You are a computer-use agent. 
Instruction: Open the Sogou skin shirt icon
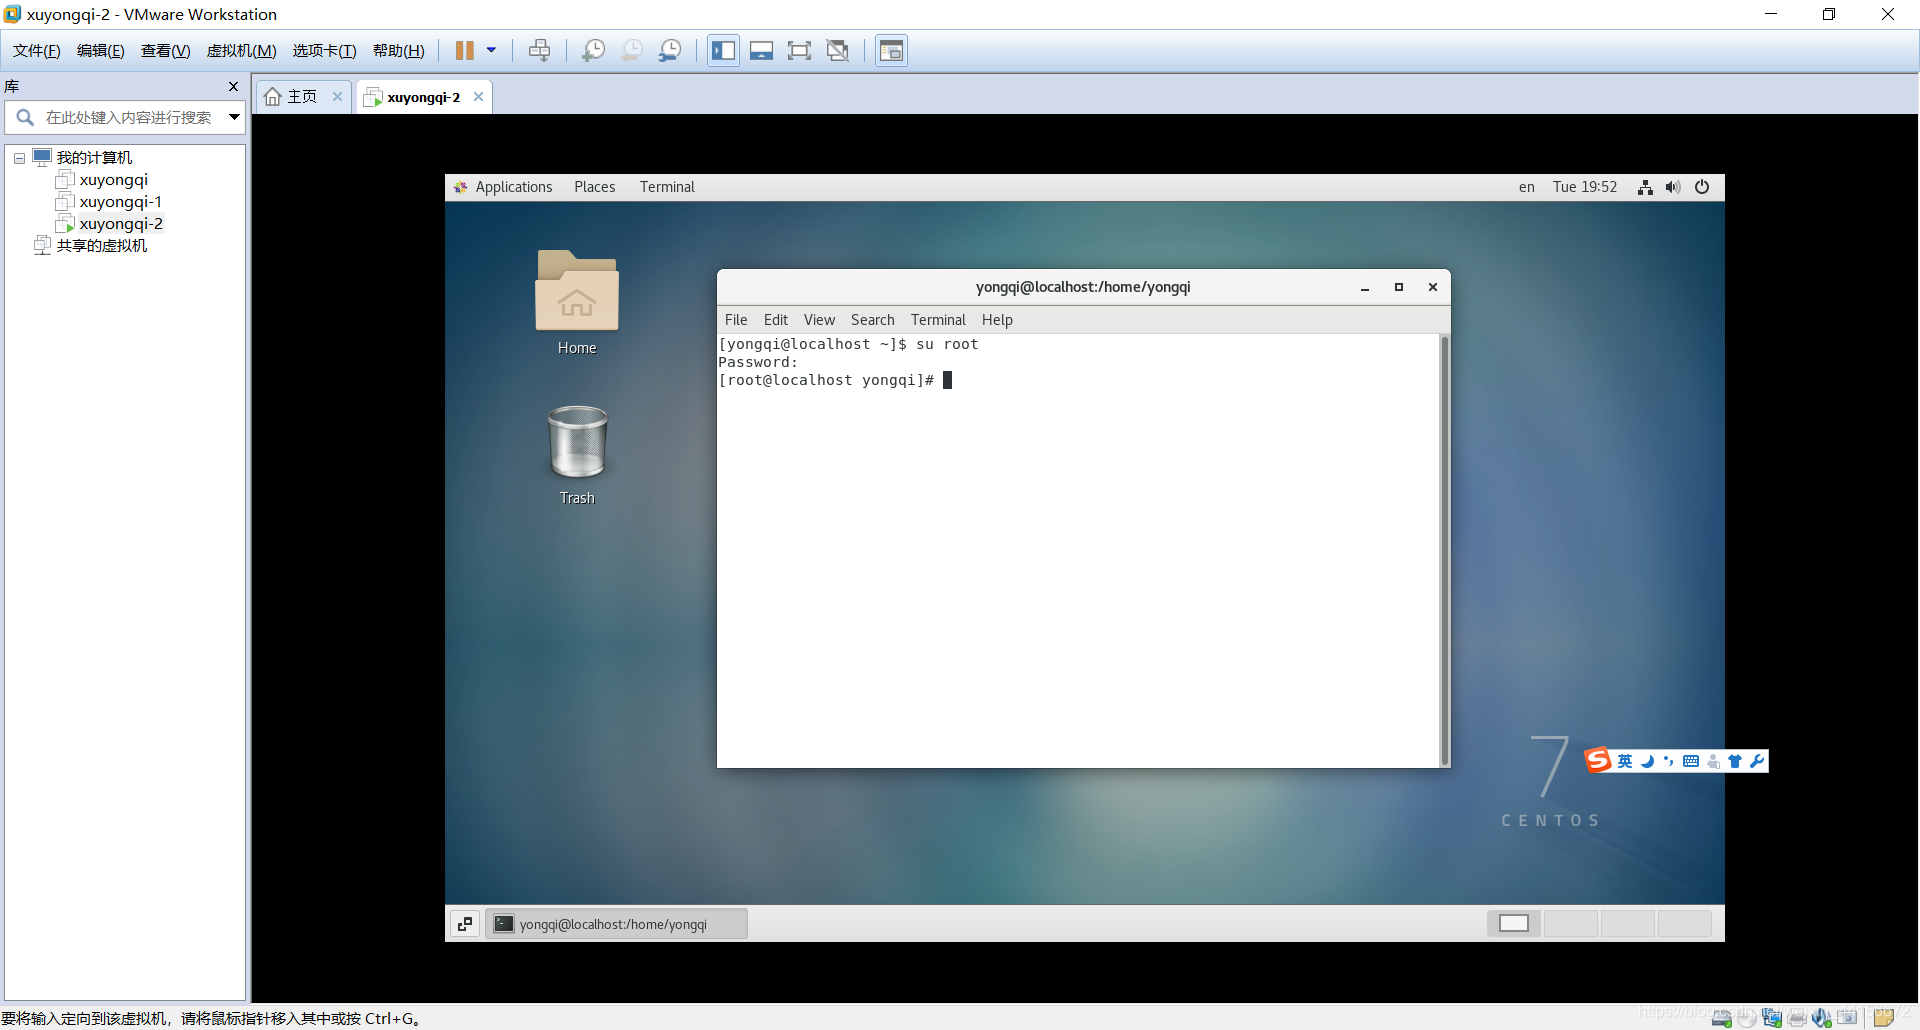(1735, 761)
